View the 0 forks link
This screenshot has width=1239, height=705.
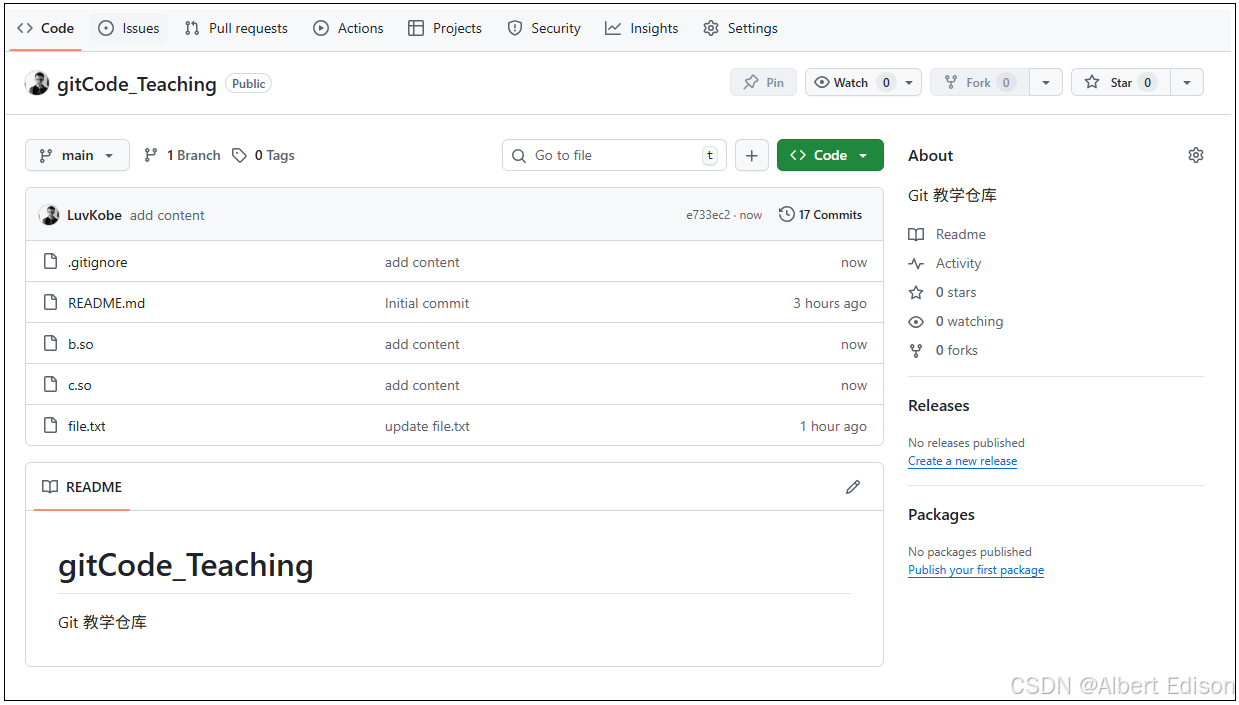tap(943, 350)
